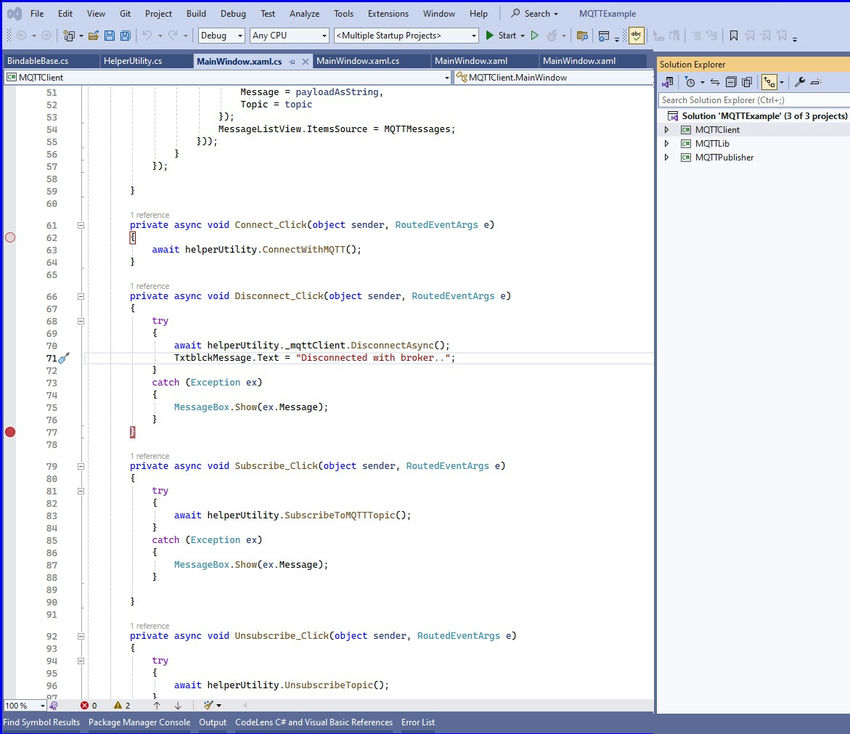
Task: Click the Search Solution Explorer field
Action: click(x=750, y=100)
